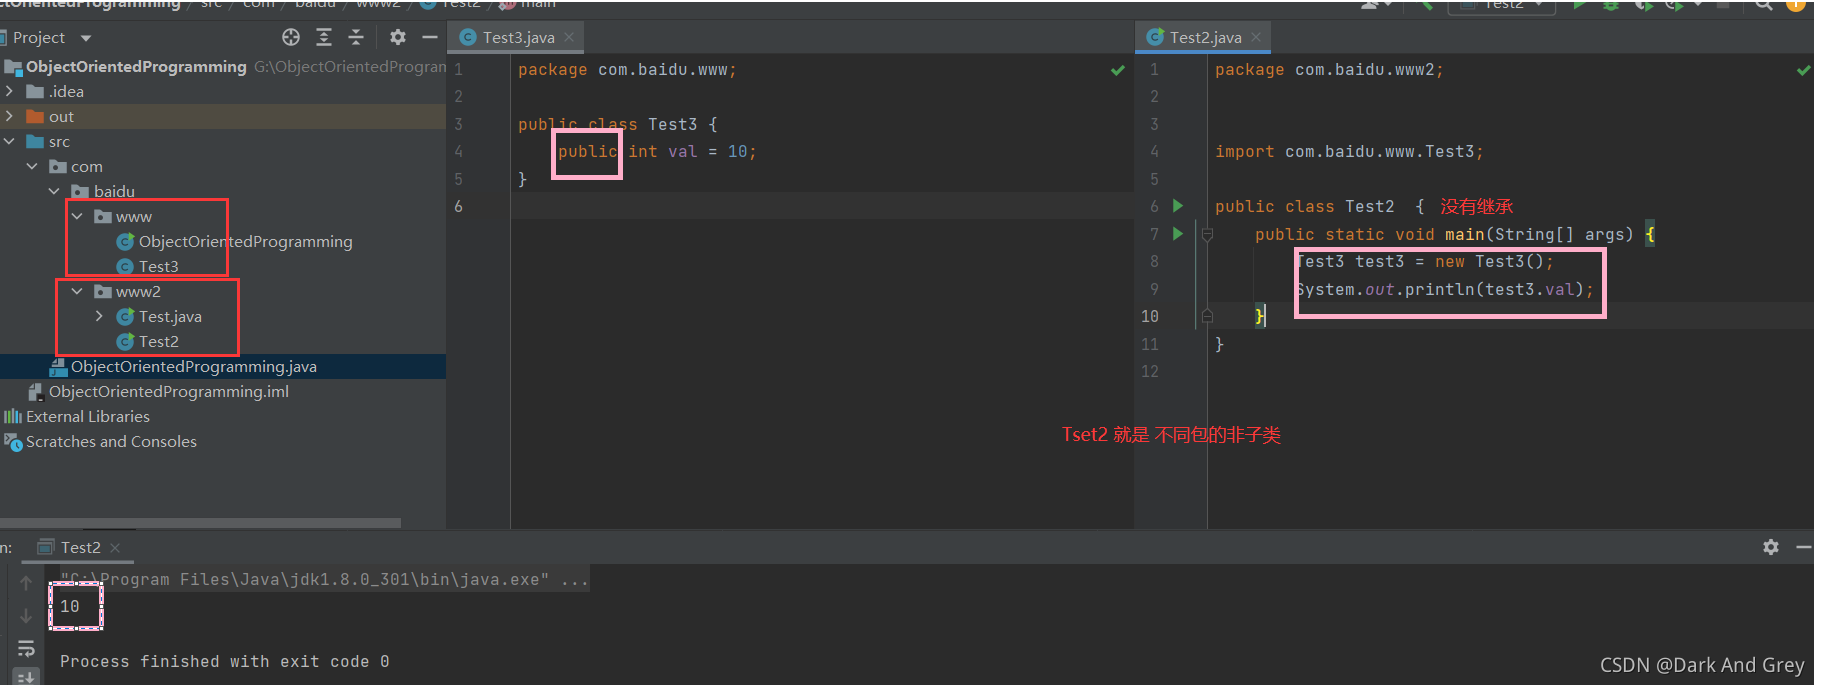The height and width of the screenshot is (687, 1821).
Task: Select the Test2 class in tree
Action: 158,341
